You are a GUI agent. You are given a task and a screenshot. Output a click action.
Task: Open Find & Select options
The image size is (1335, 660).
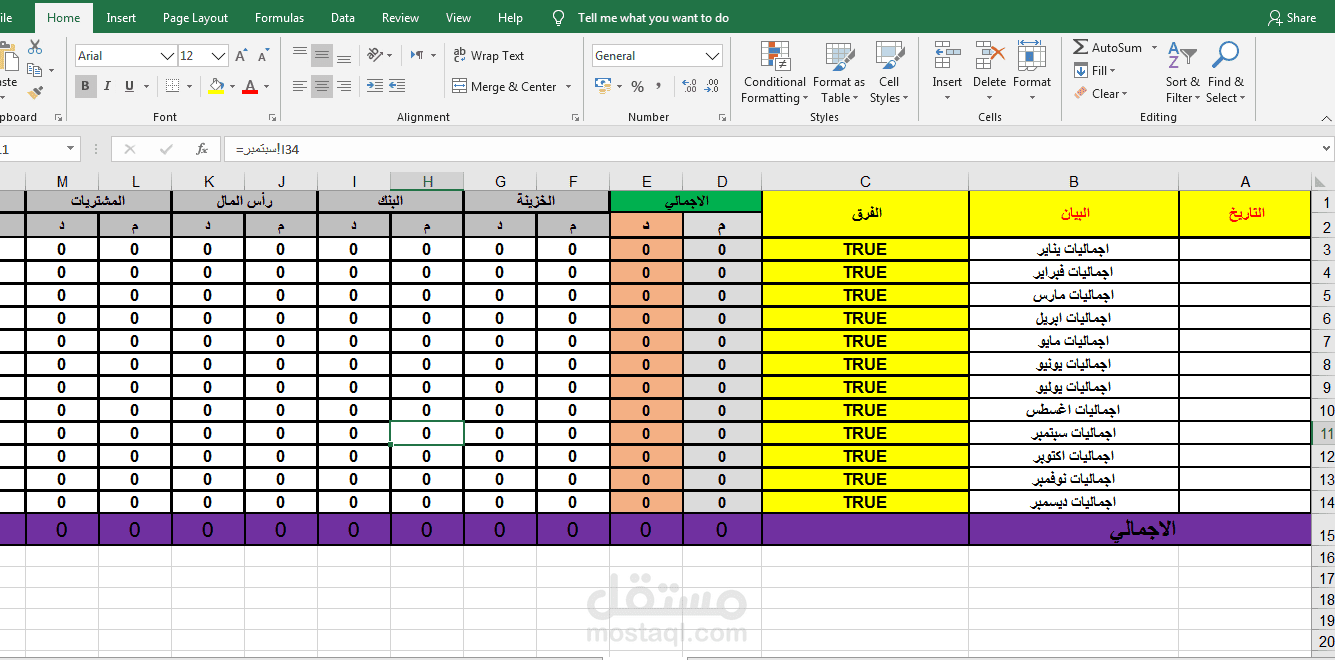click(1225, 72)
